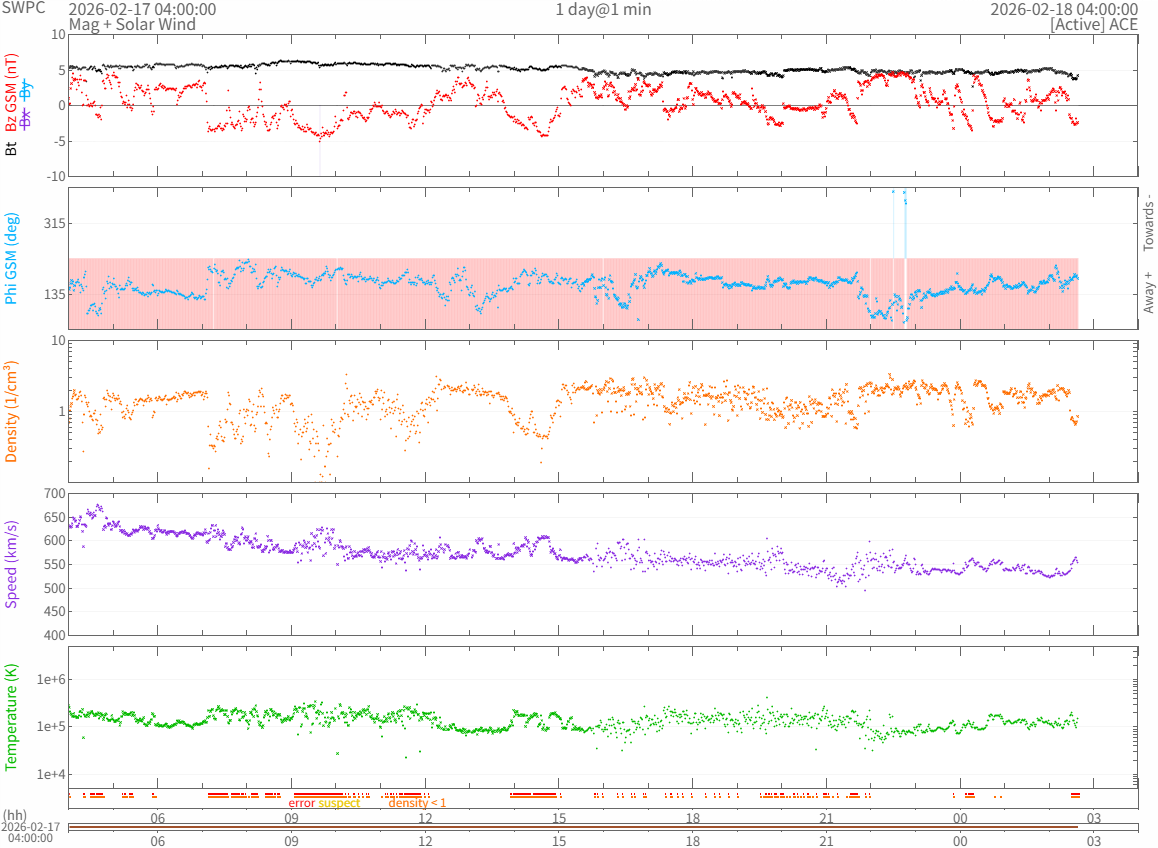Click the yellow 'suspect' flag legend
The image size is (1158, 848).
[x=339, y=803]
